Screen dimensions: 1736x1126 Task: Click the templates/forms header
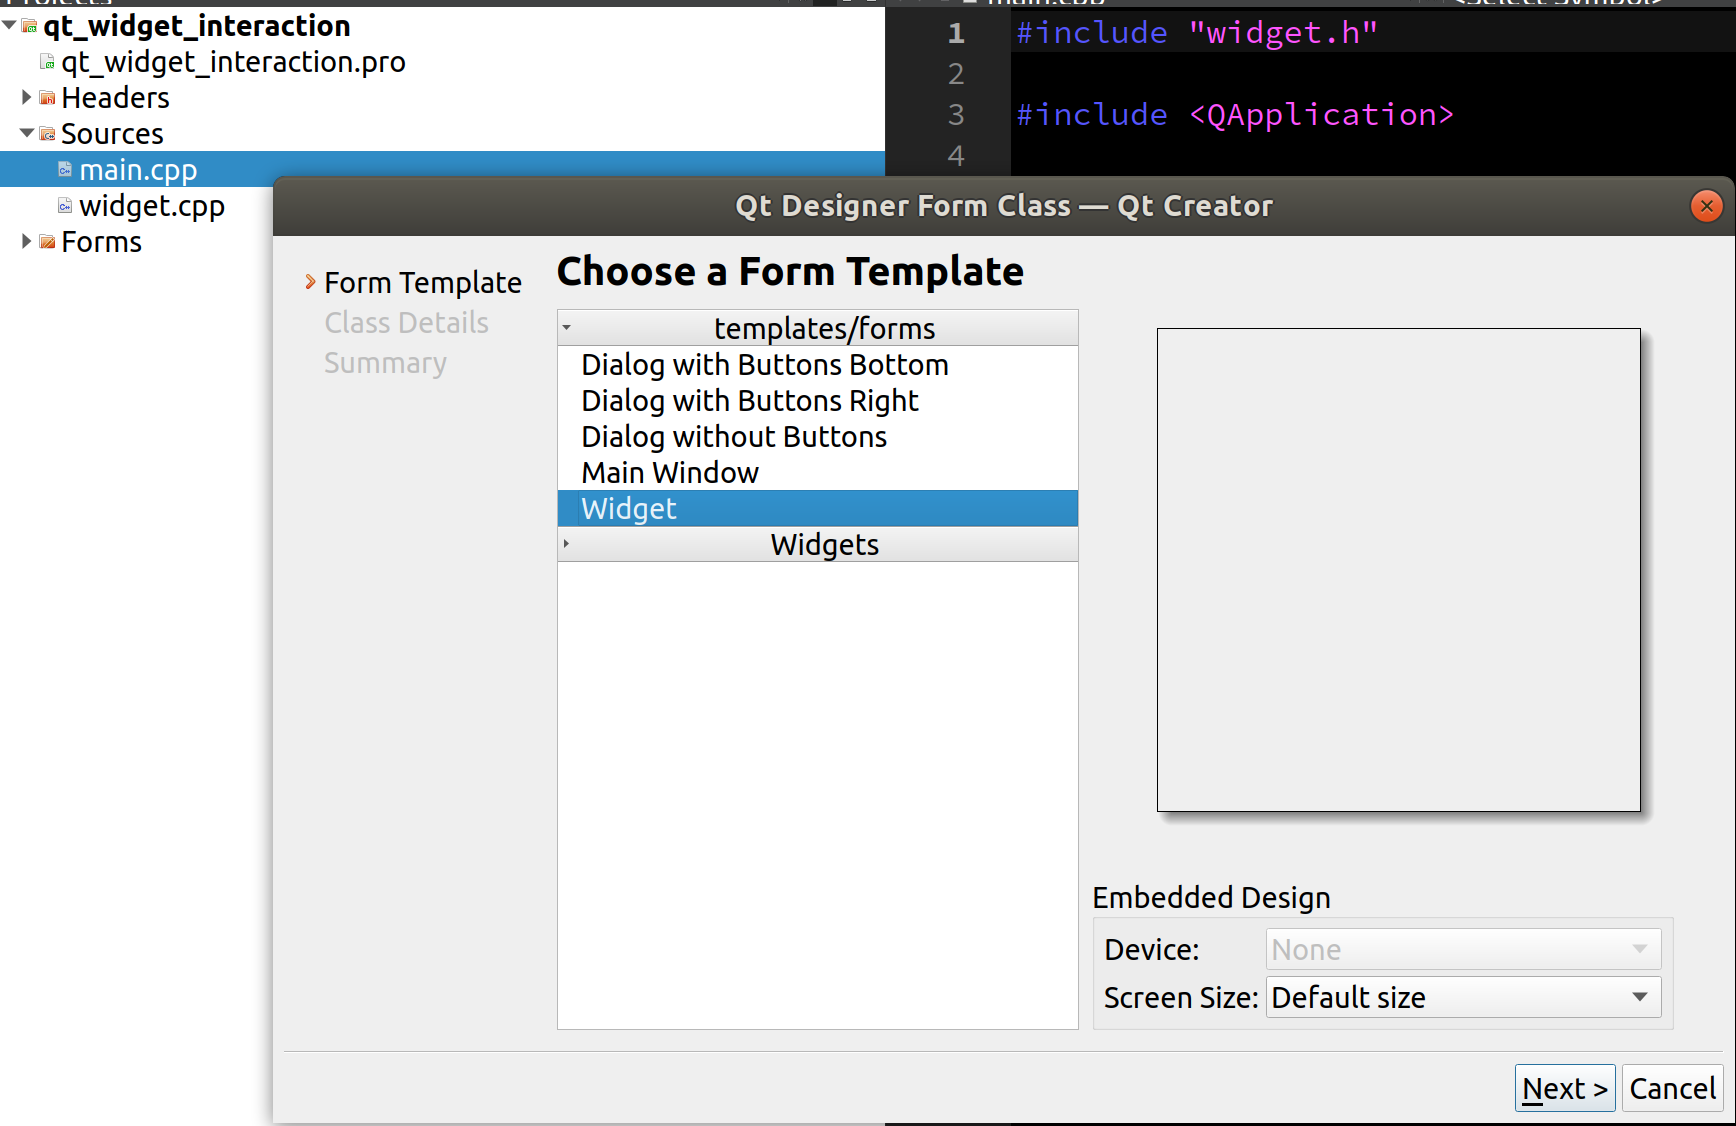[x=817, y=328]
